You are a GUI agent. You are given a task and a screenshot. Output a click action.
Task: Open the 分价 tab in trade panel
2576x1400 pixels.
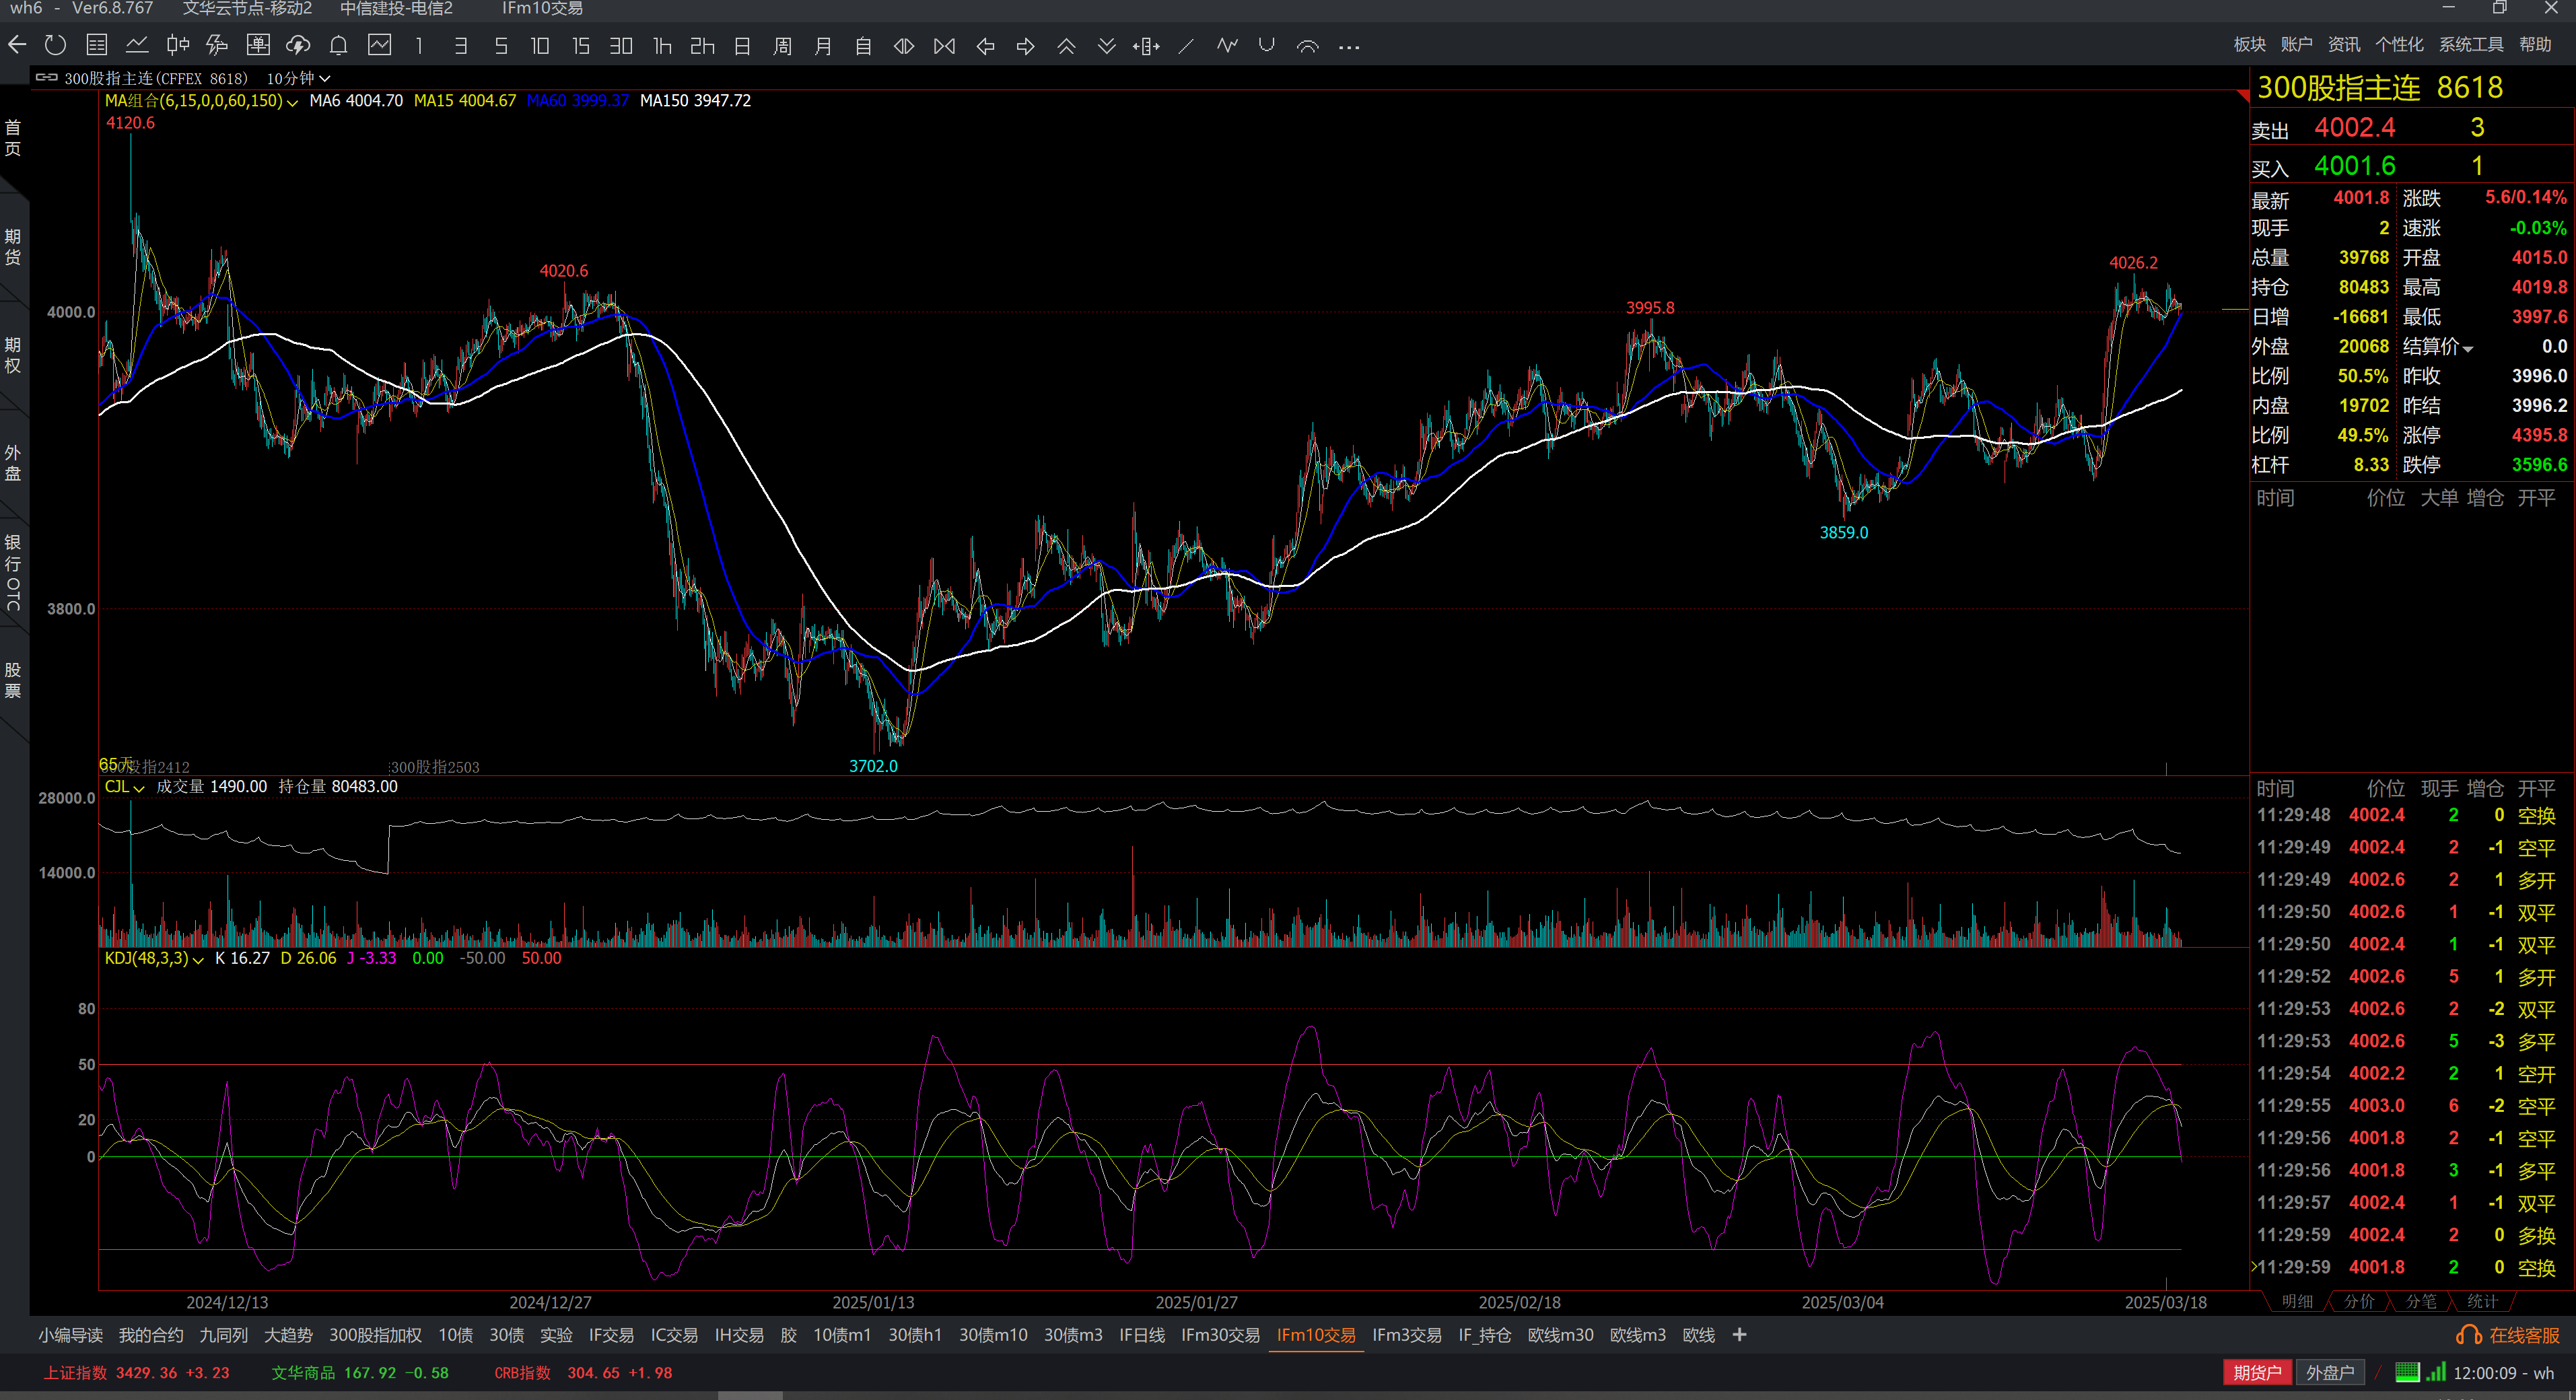[2359, 1301]
